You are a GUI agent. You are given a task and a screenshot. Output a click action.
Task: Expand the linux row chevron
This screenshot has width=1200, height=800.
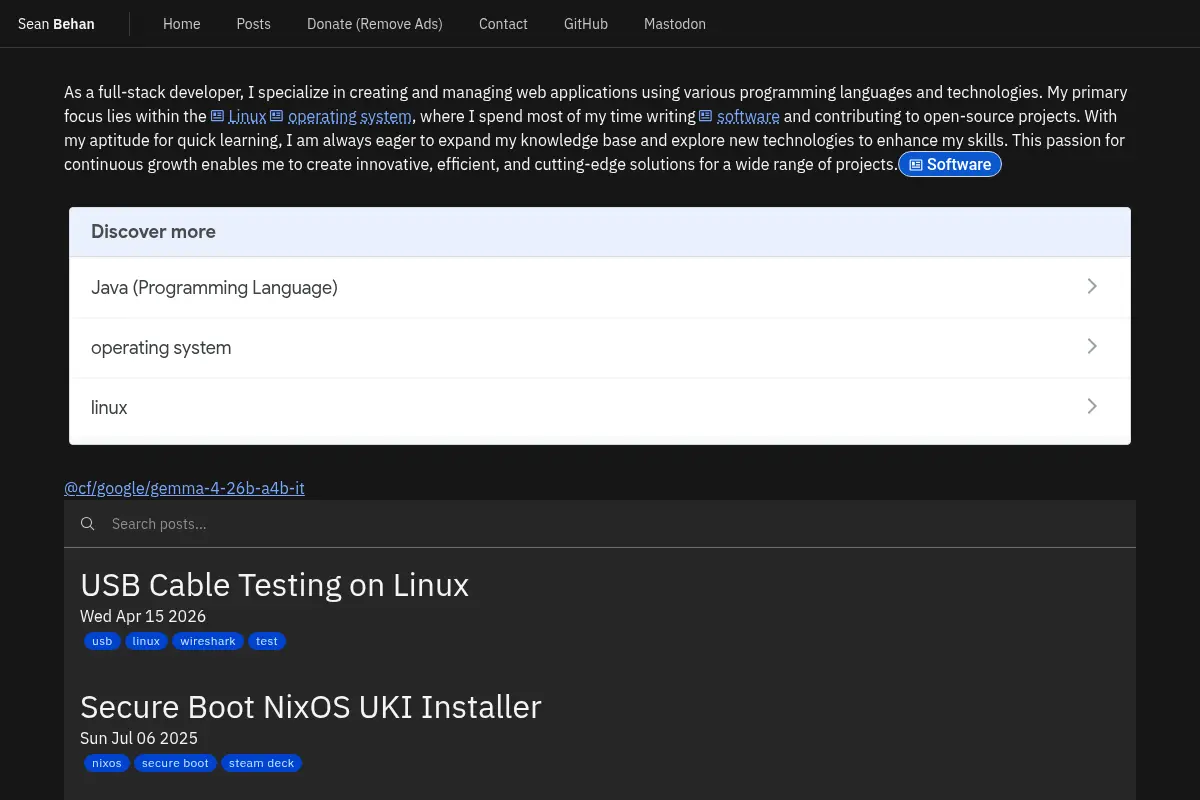coord(1092,406)
